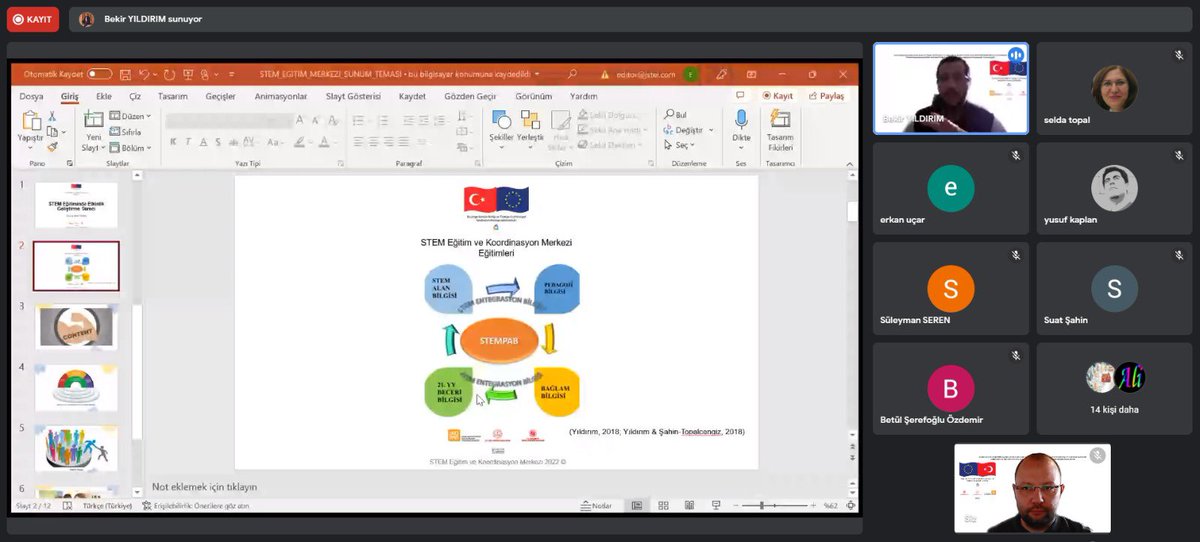Start slideshow from beginning quick access icon

point(187,74)
